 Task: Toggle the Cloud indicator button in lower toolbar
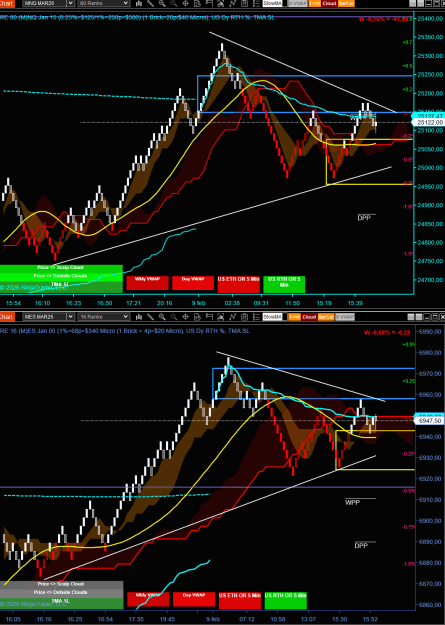pyautogui.click(x=309, y=317)
